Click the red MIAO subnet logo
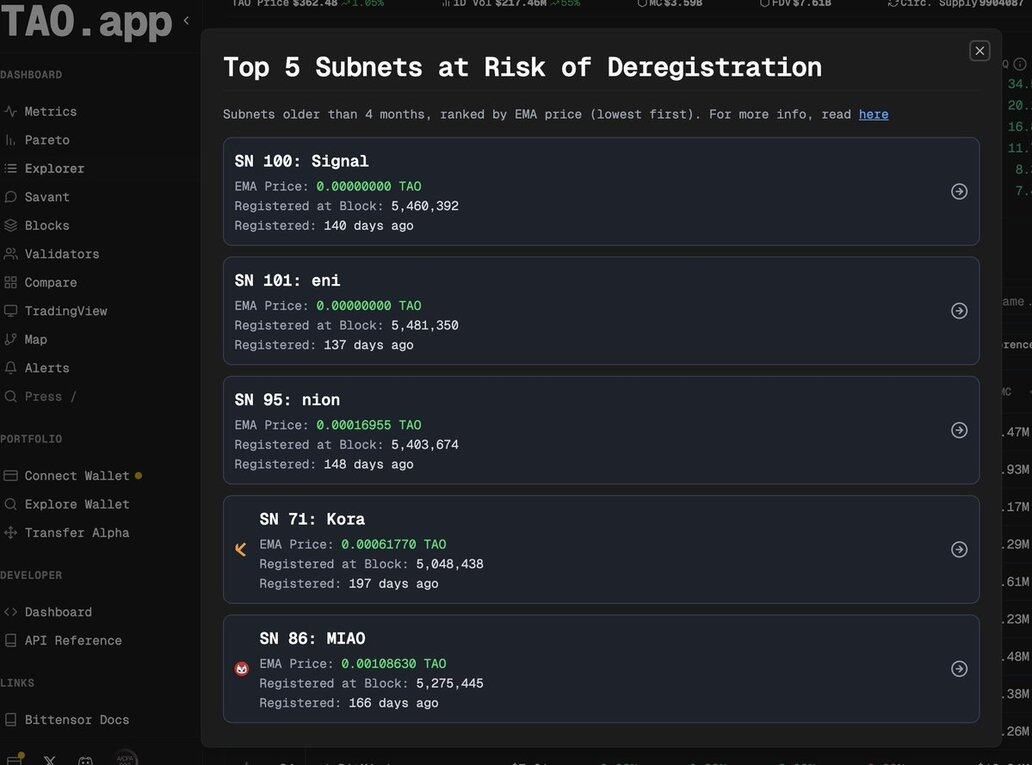Screen dimensions: 1032x765 coord(242,669)
